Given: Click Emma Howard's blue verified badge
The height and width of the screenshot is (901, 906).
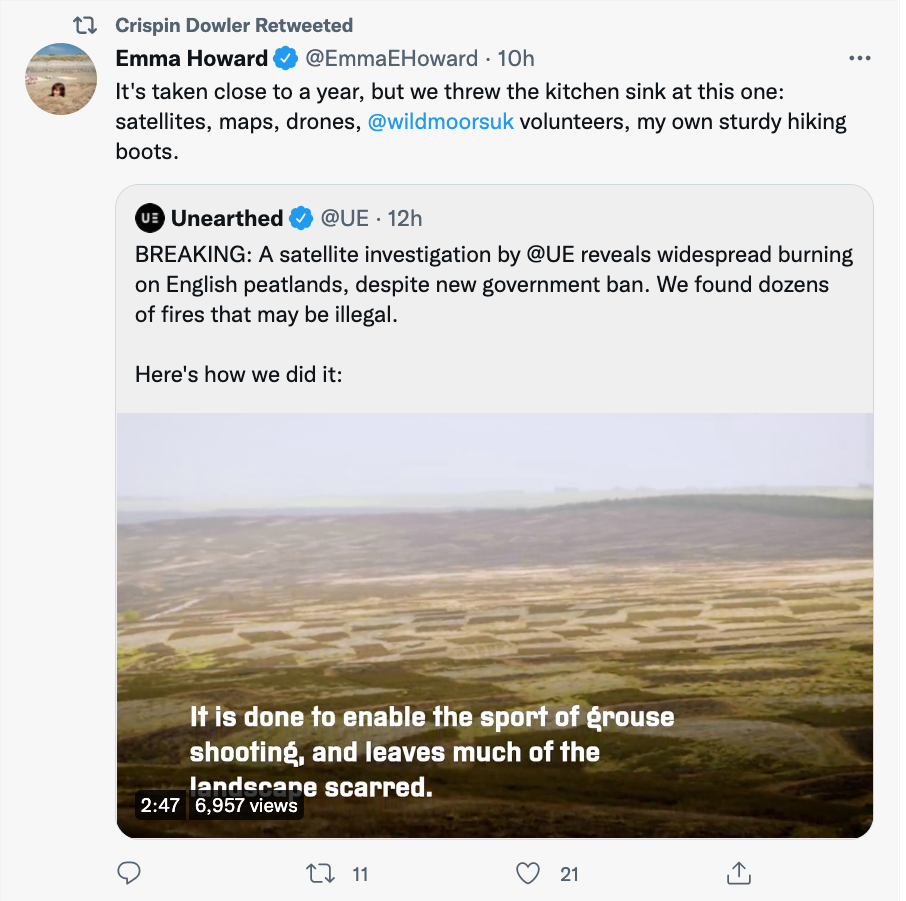Looking at the screenshot, I should [285, 58].
